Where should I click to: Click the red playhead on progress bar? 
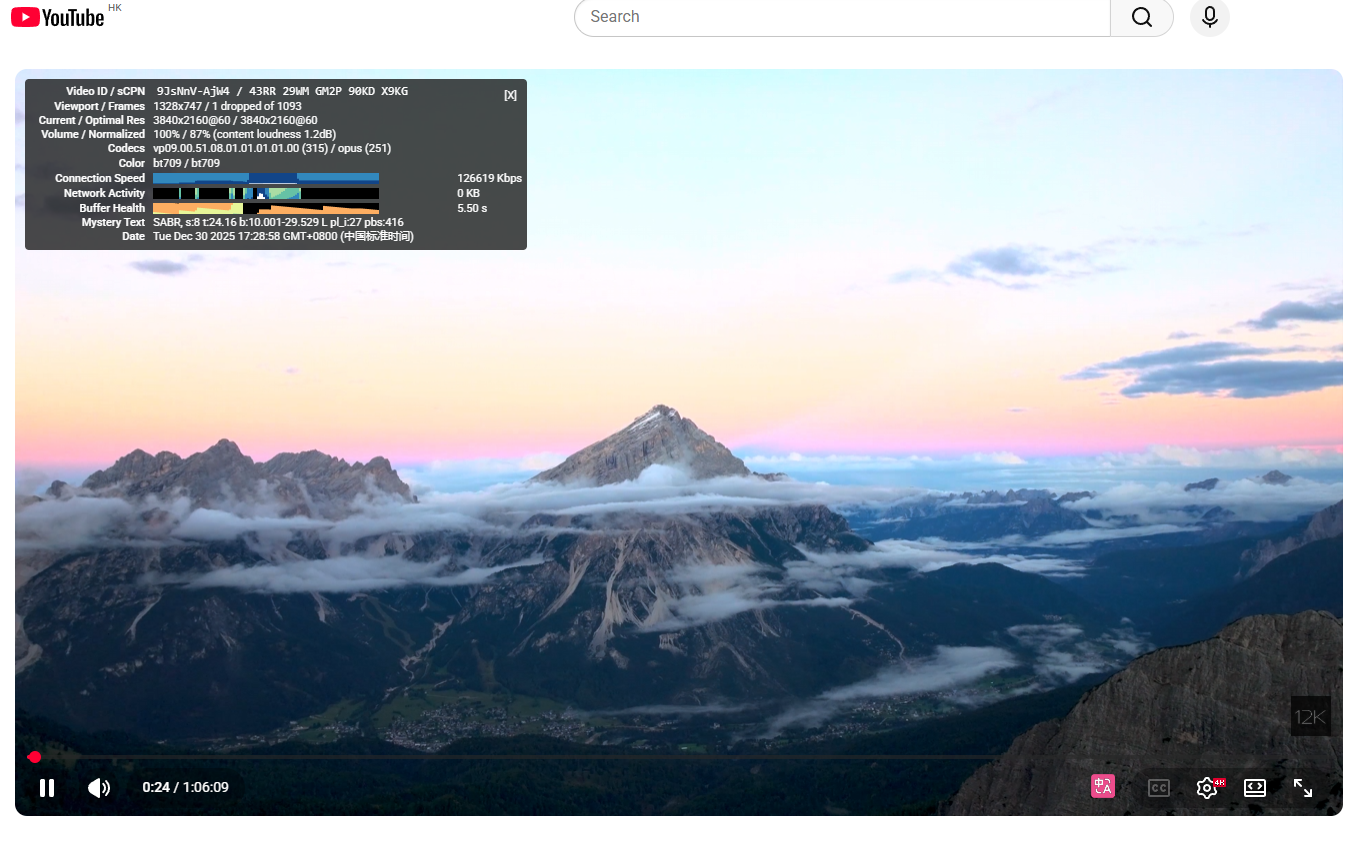pos(34,757)
